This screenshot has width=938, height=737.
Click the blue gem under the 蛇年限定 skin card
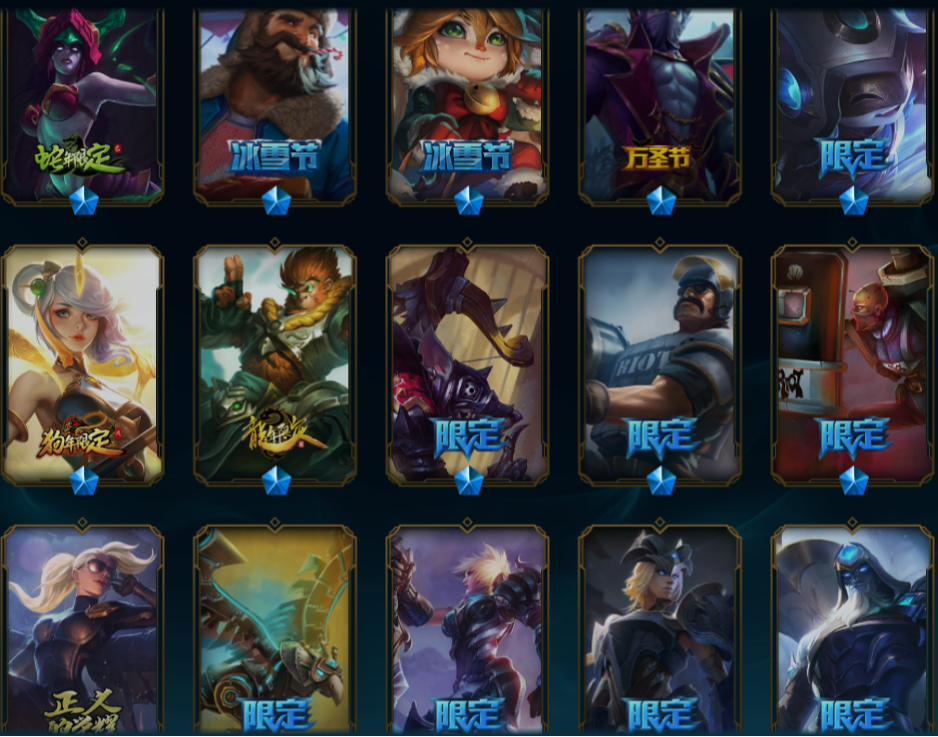pyautogui.click(x=84, y=201)
